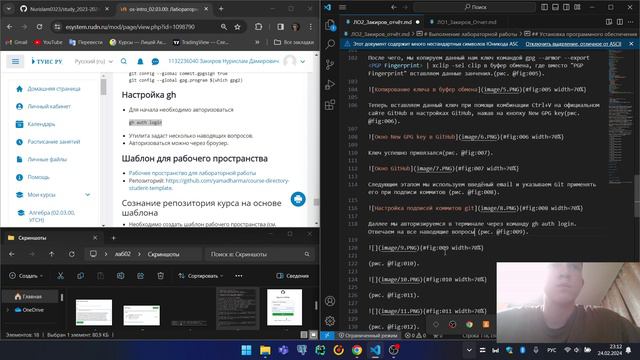The image size is (640, 360).
Task: Cut the selected file in File Explorer
Action: (x=60, y=276)
